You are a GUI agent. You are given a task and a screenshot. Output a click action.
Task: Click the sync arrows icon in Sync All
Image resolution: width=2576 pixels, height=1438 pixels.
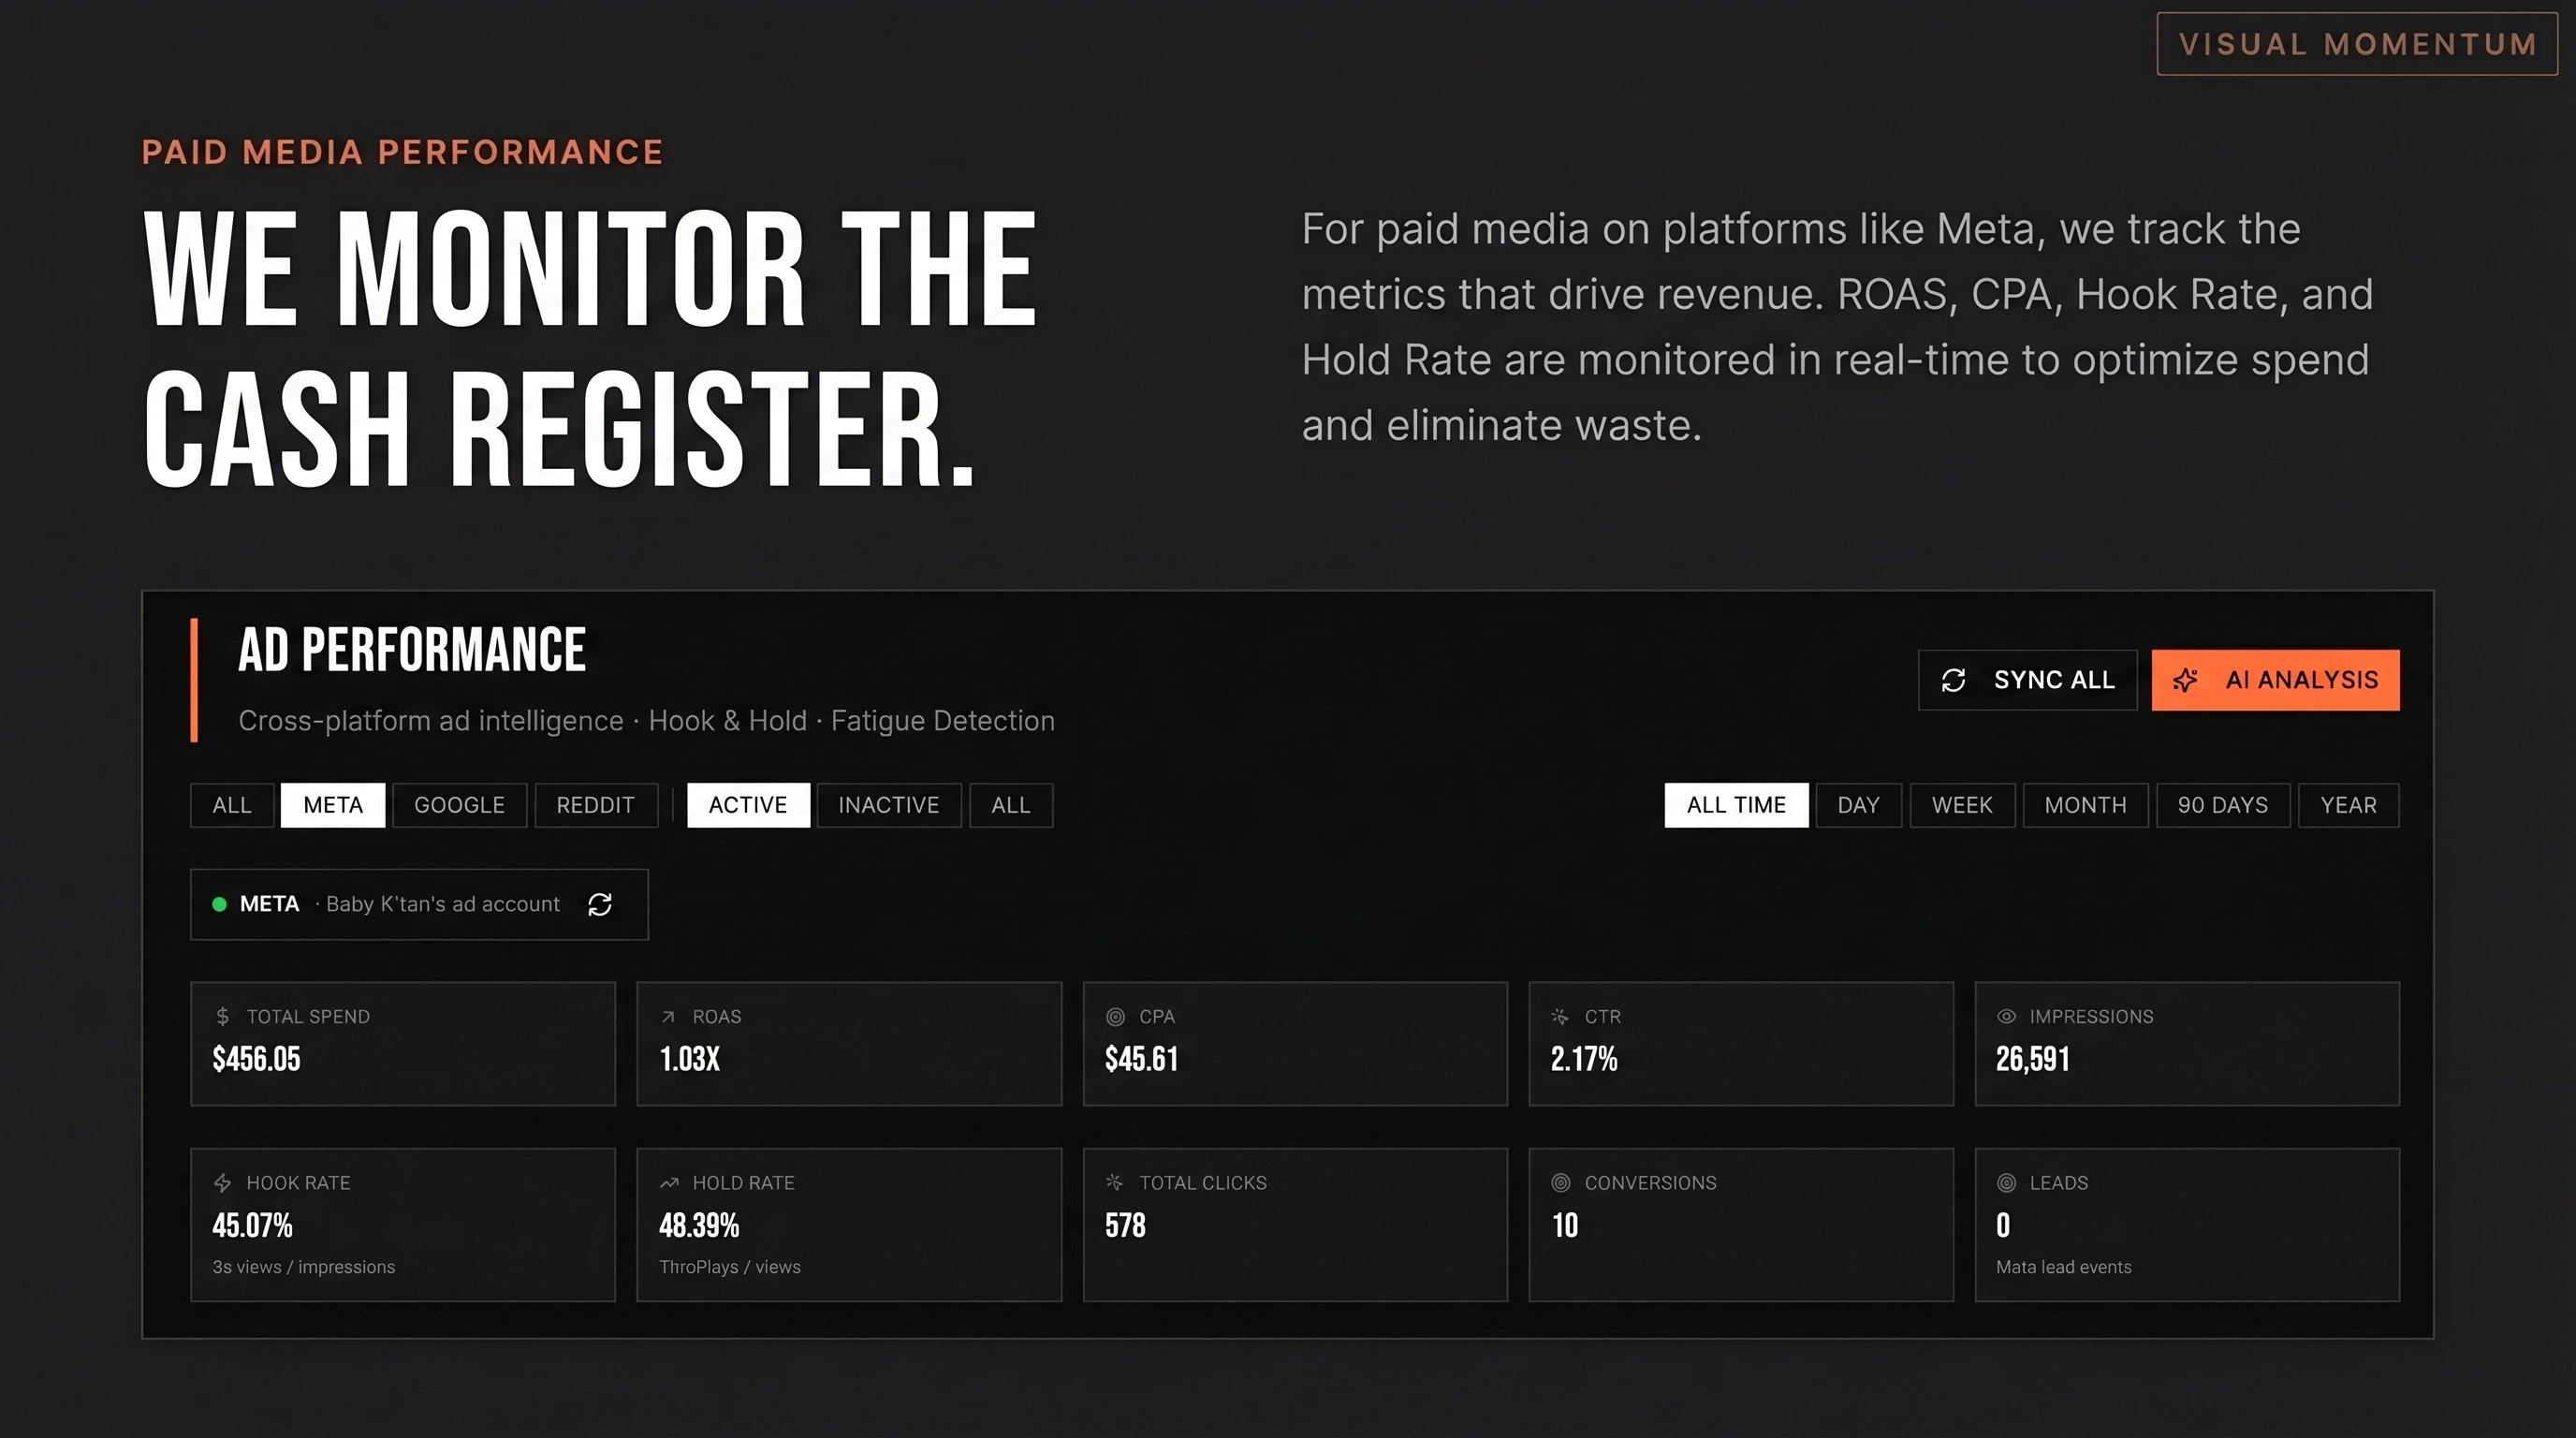pos(1953,680)
